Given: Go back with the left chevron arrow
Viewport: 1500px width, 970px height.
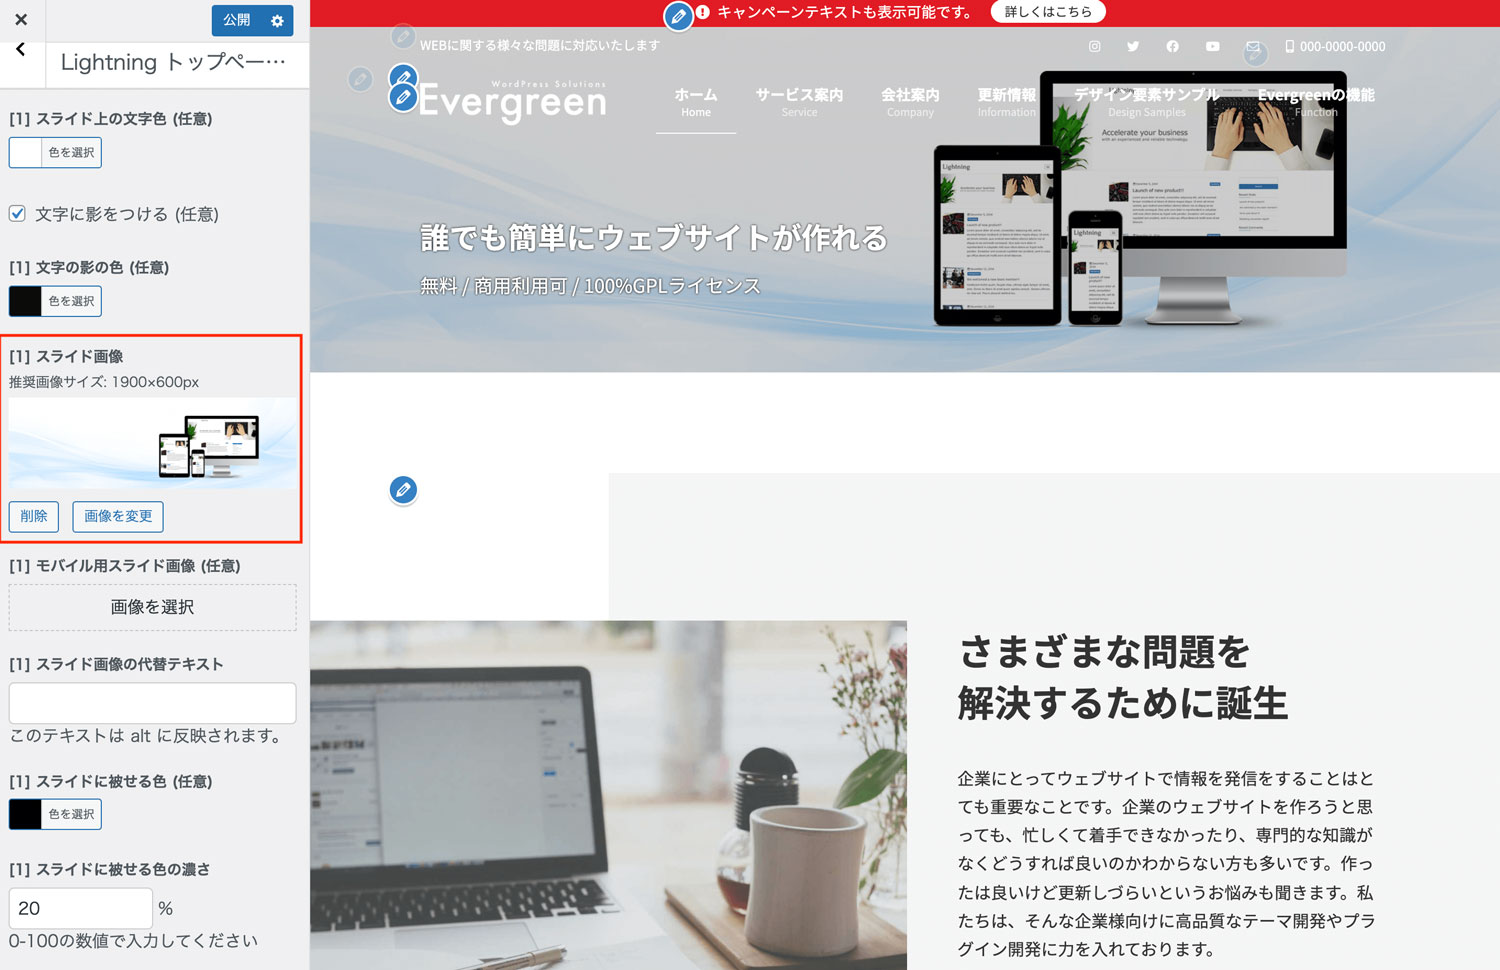Looking at the screenshot, I should coord(21,49).
